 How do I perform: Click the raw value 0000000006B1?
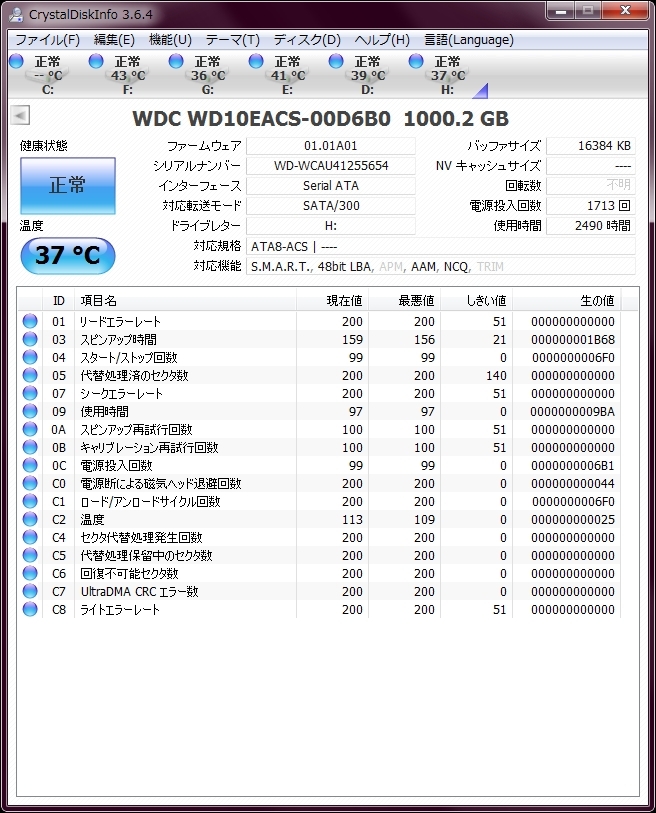[x=573, y=466]
